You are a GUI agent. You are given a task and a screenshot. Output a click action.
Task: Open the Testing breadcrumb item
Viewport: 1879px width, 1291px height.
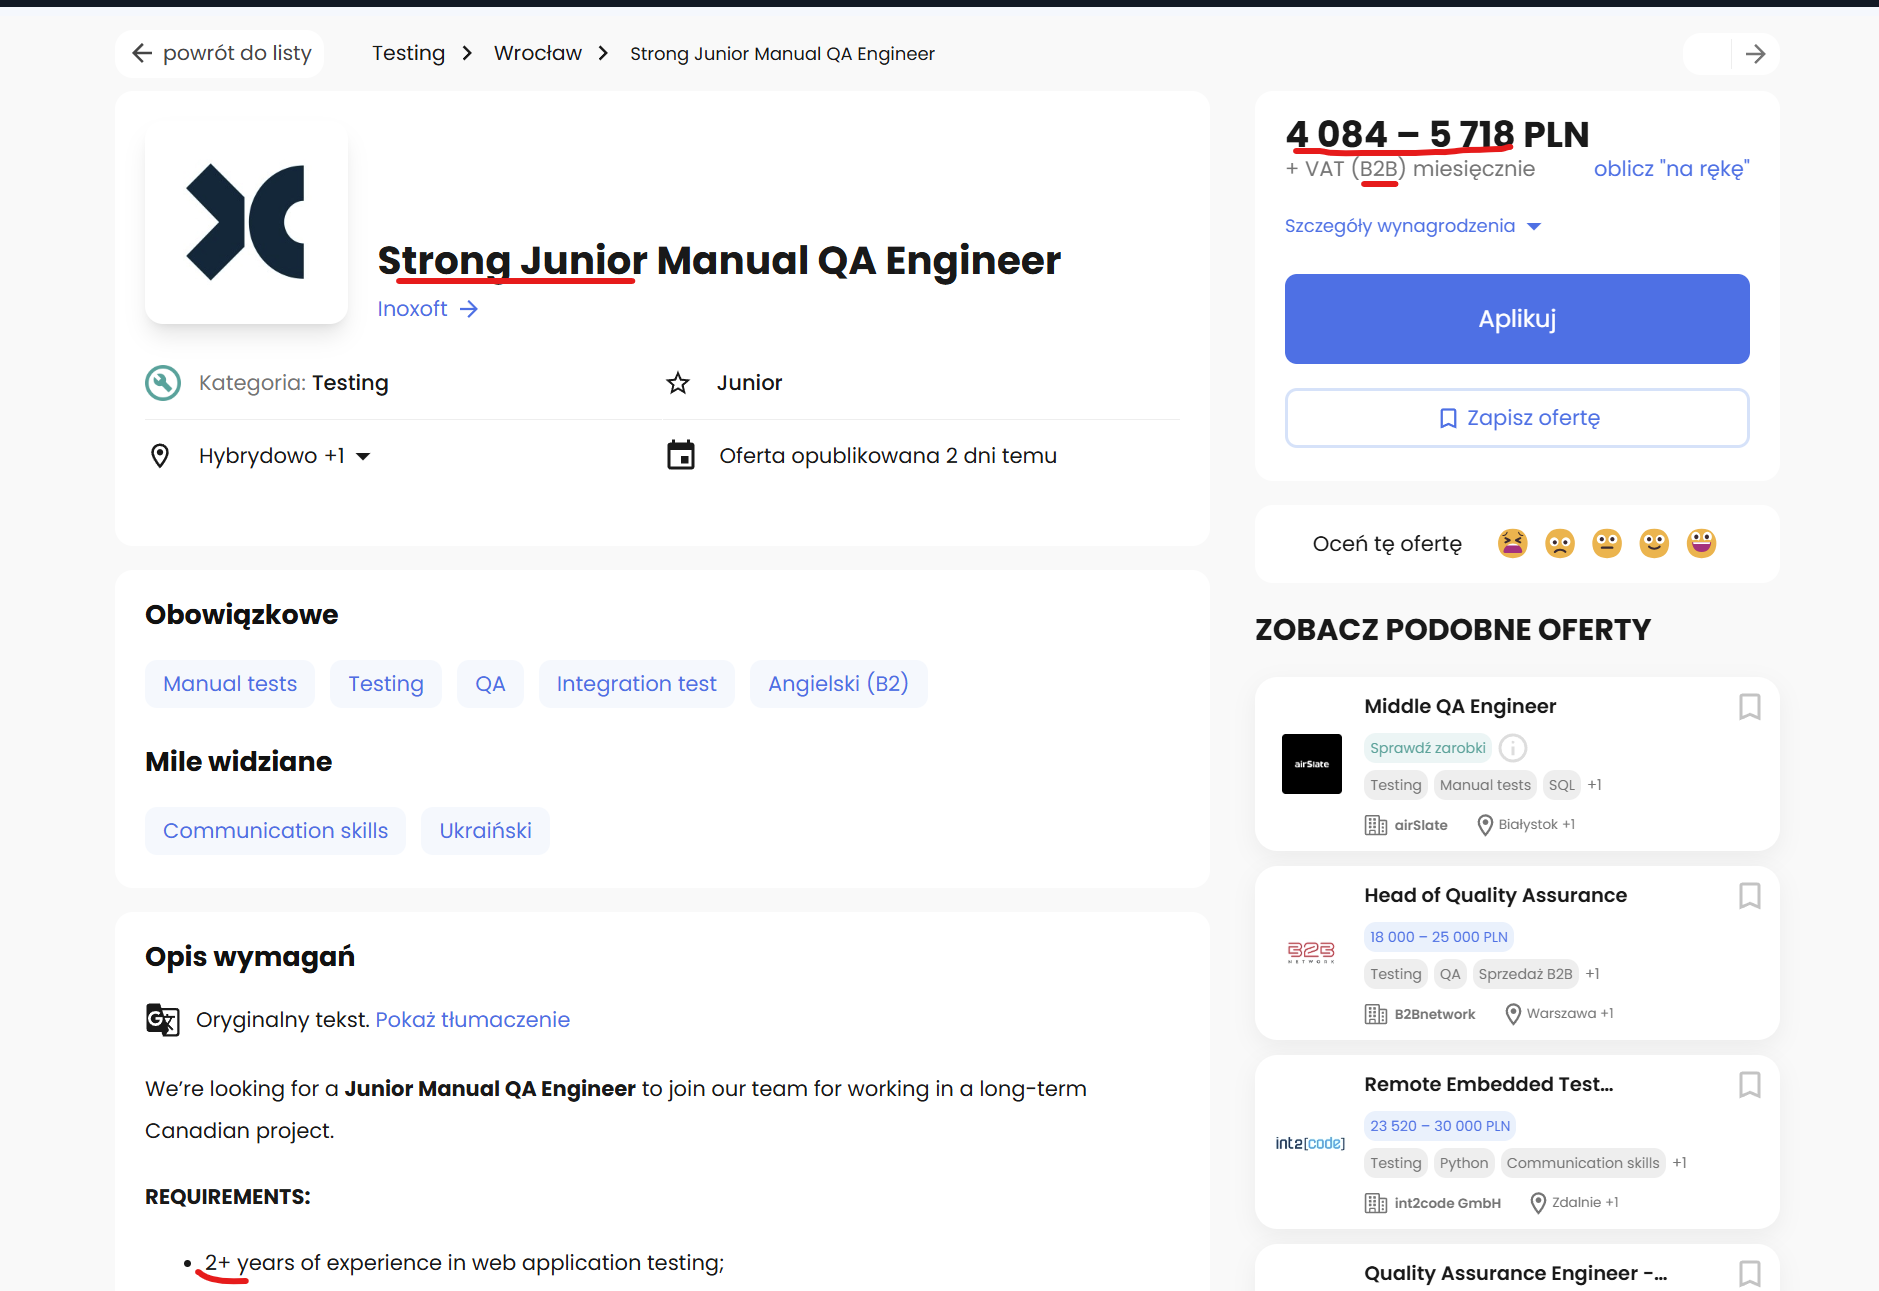point(408,53)
